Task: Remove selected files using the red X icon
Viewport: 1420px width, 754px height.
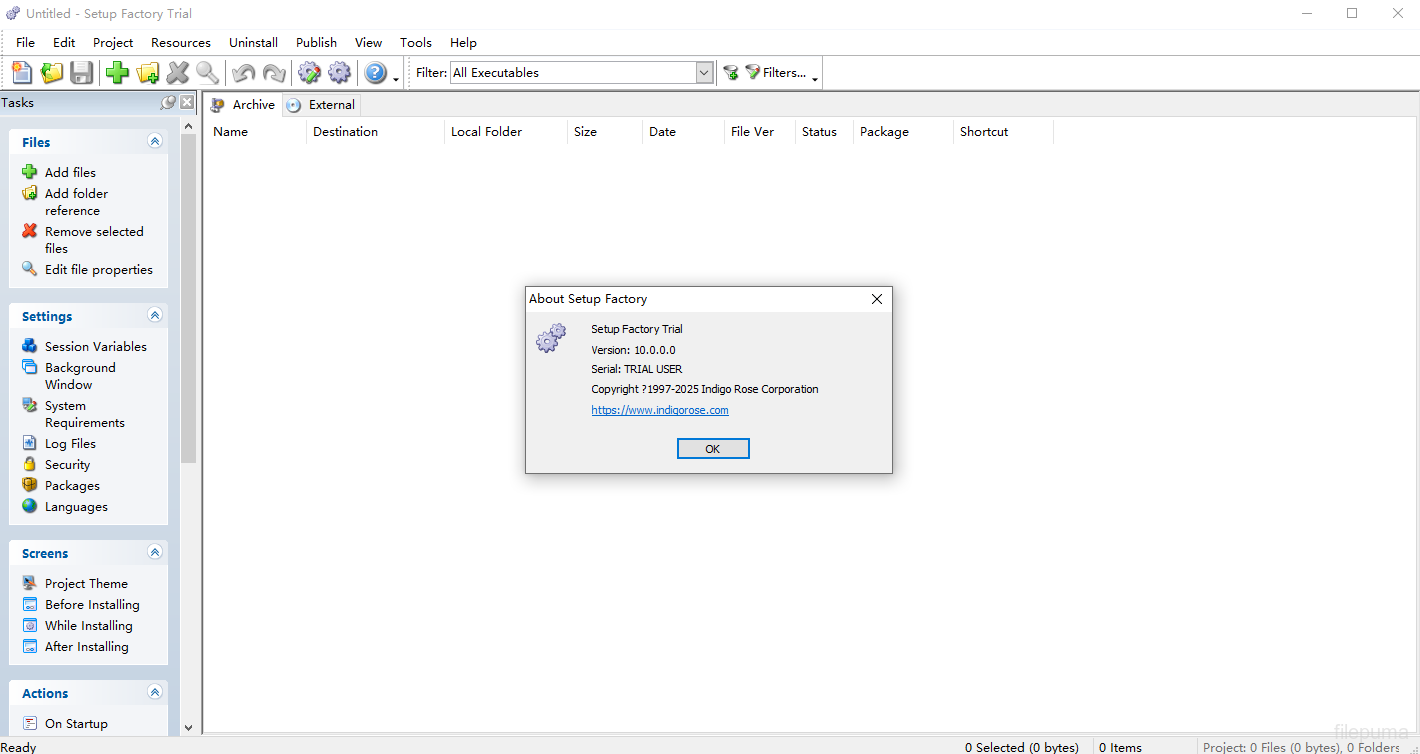Action: tap(177, 72)
